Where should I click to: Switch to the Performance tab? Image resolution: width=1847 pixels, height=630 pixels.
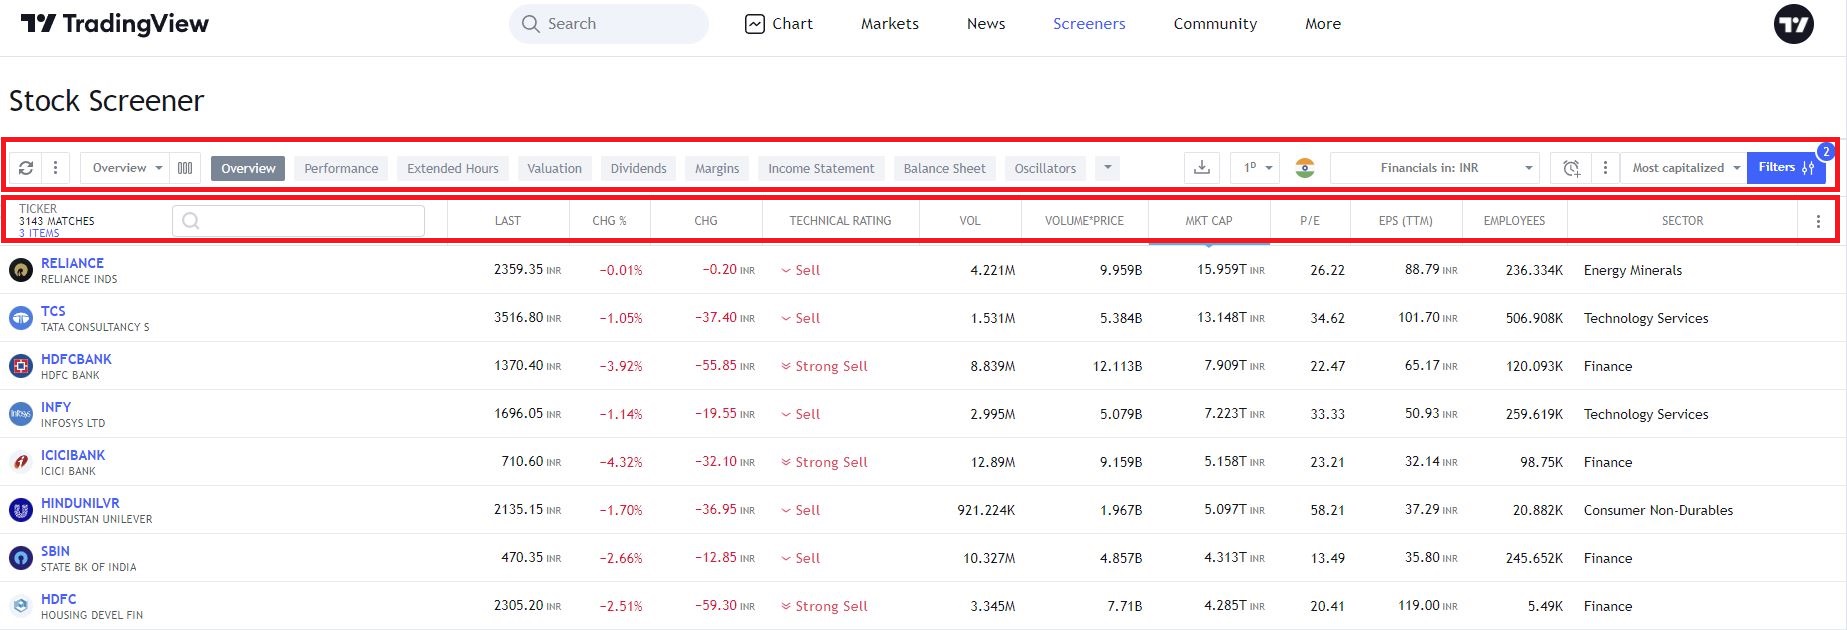pyautogui.click(x=341, y=168)
